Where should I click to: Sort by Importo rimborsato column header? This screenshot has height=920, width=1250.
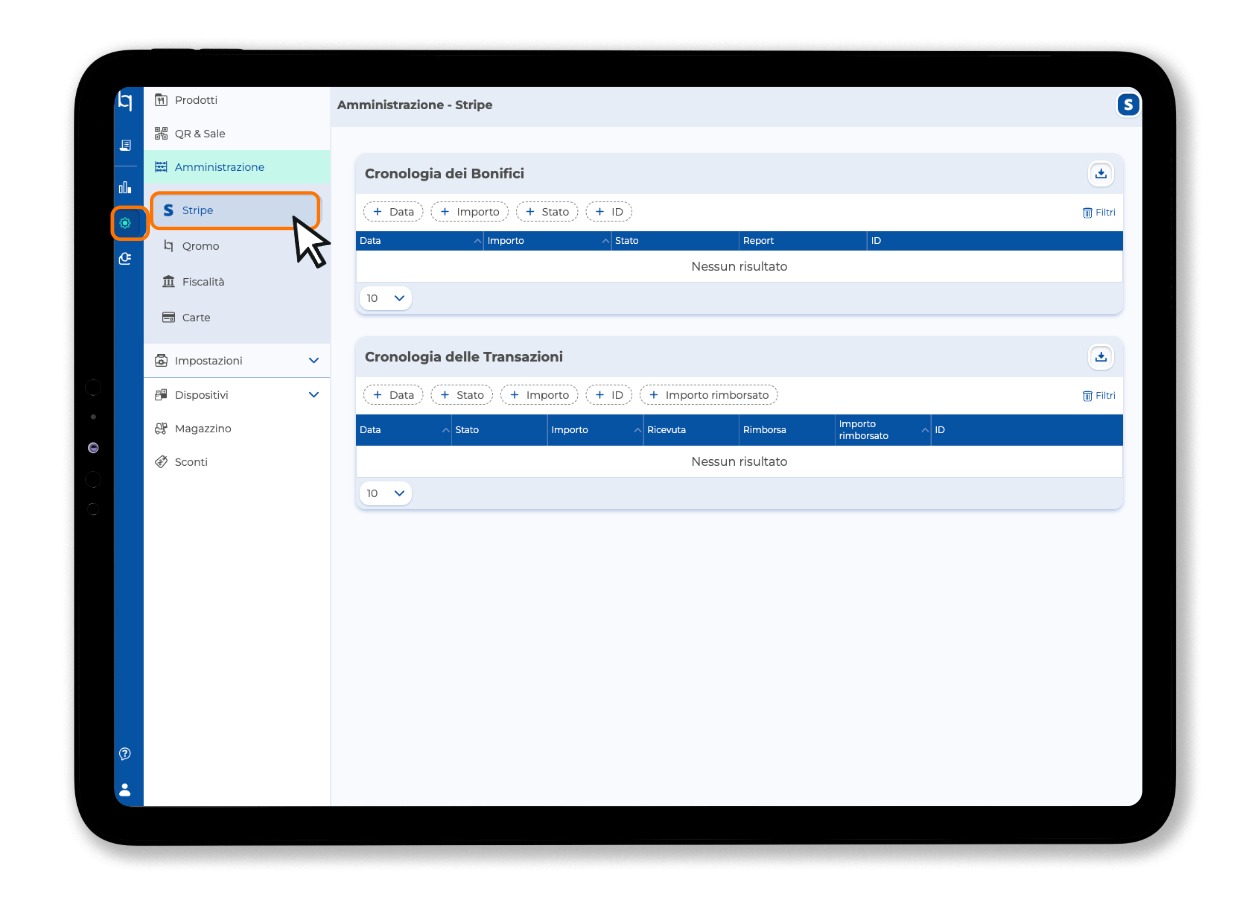click(884, 430)
